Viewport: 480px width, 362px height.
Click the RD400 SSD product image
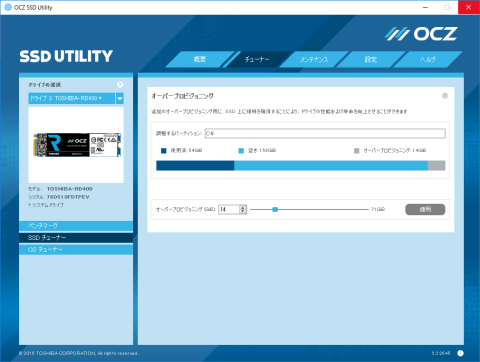[77, 145]
